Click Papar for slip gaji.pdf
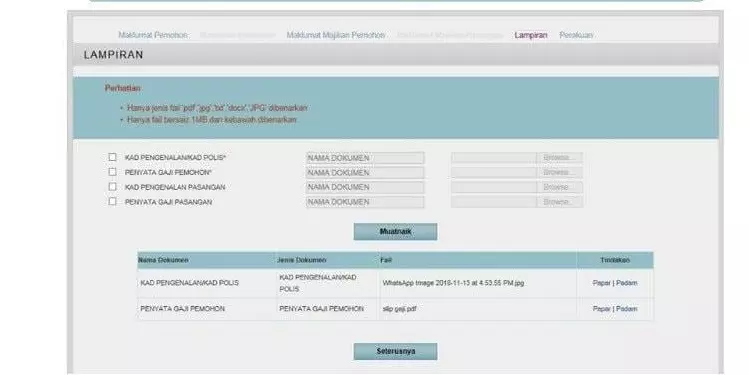Image resolution: width=749 pixels, height=375 pixels. tap(601, 309)
